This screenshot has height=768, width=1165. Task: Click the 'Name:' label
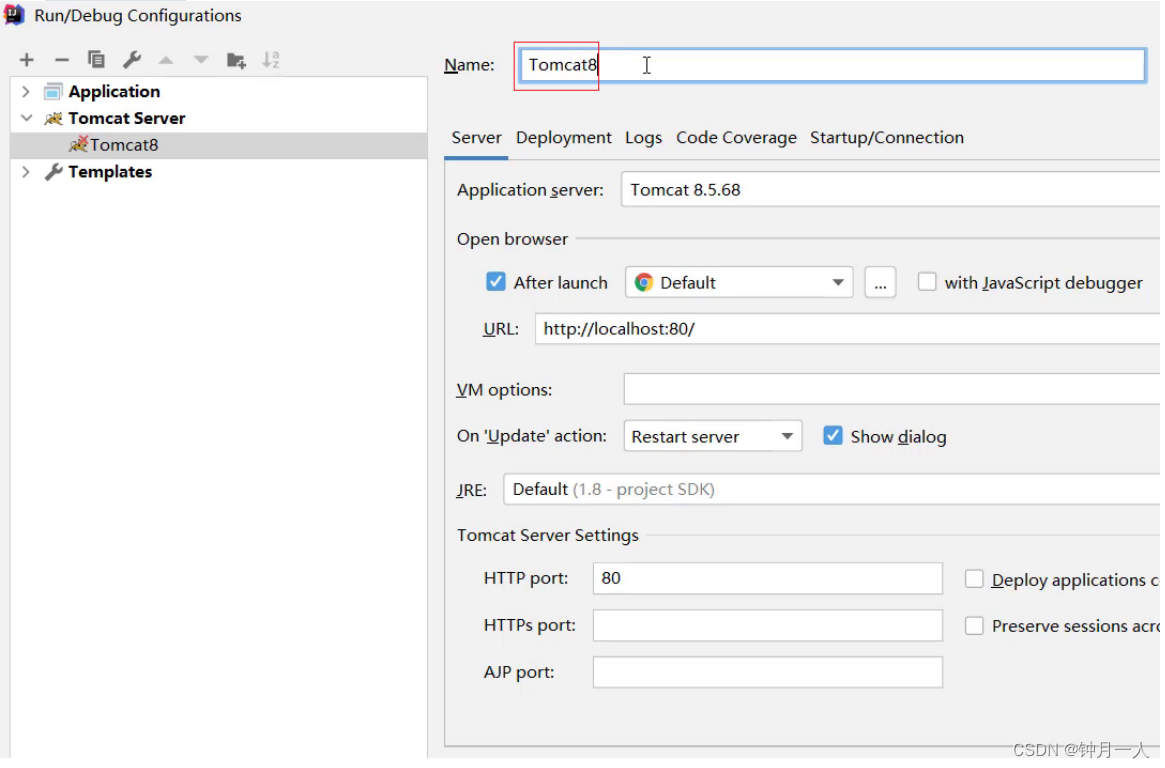470,65
